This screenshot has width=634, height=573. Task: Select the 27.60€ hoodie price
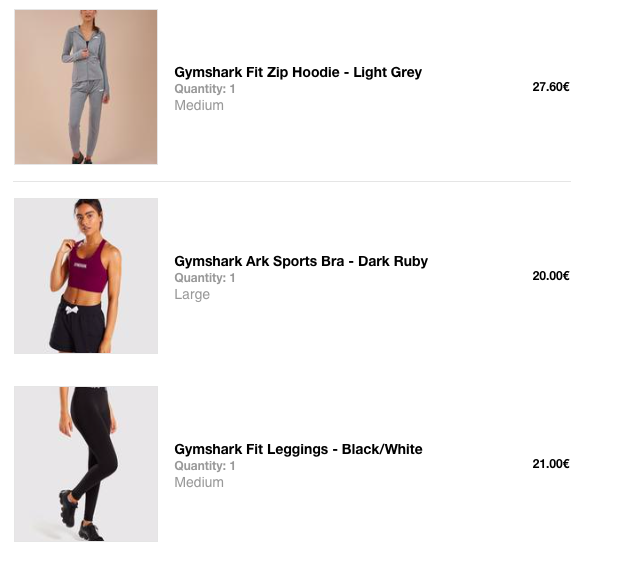(551, 87)
